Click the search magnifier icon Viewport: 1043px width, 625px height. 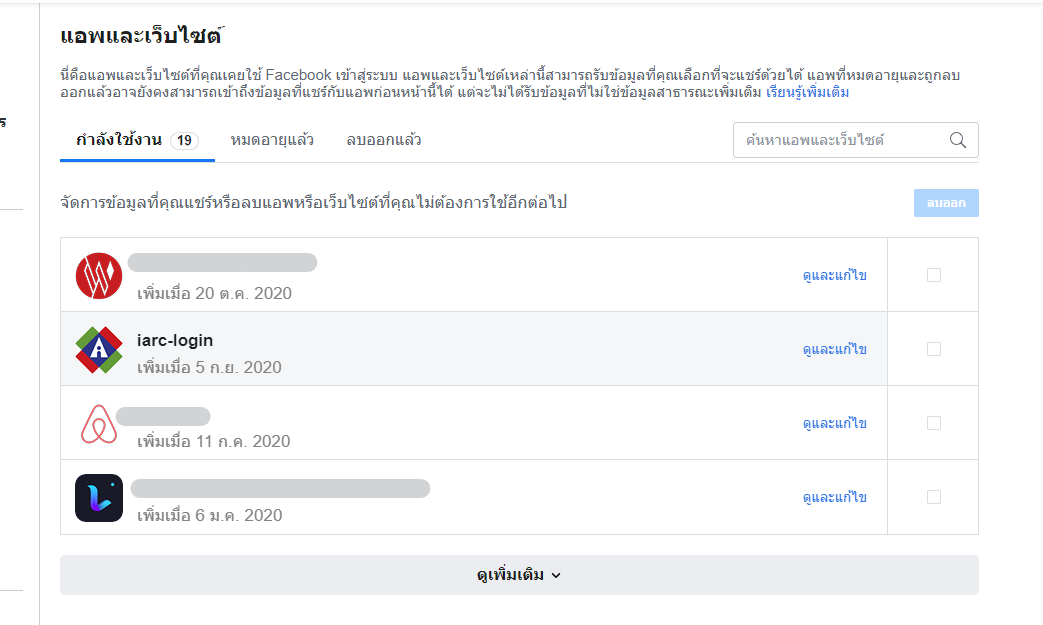957,140
